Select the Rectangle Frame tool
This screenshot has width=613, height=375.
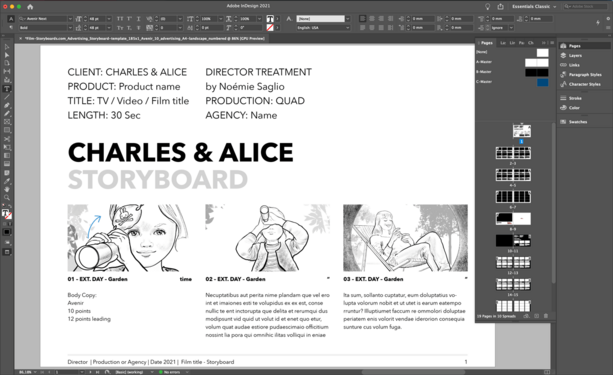pyautogui.click(x=7, y=122)
